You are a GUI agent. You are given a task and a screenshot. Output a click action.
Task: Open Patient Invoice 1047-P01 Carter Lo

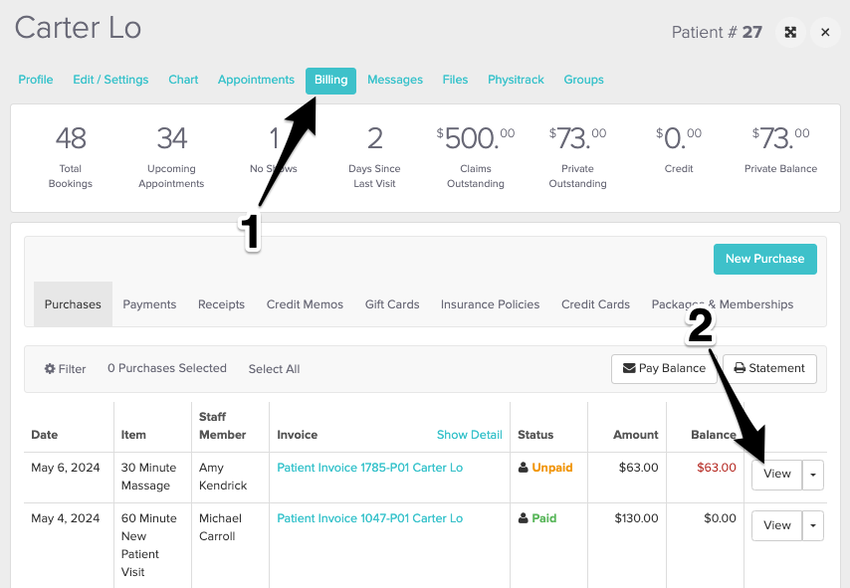coord(370,519)
